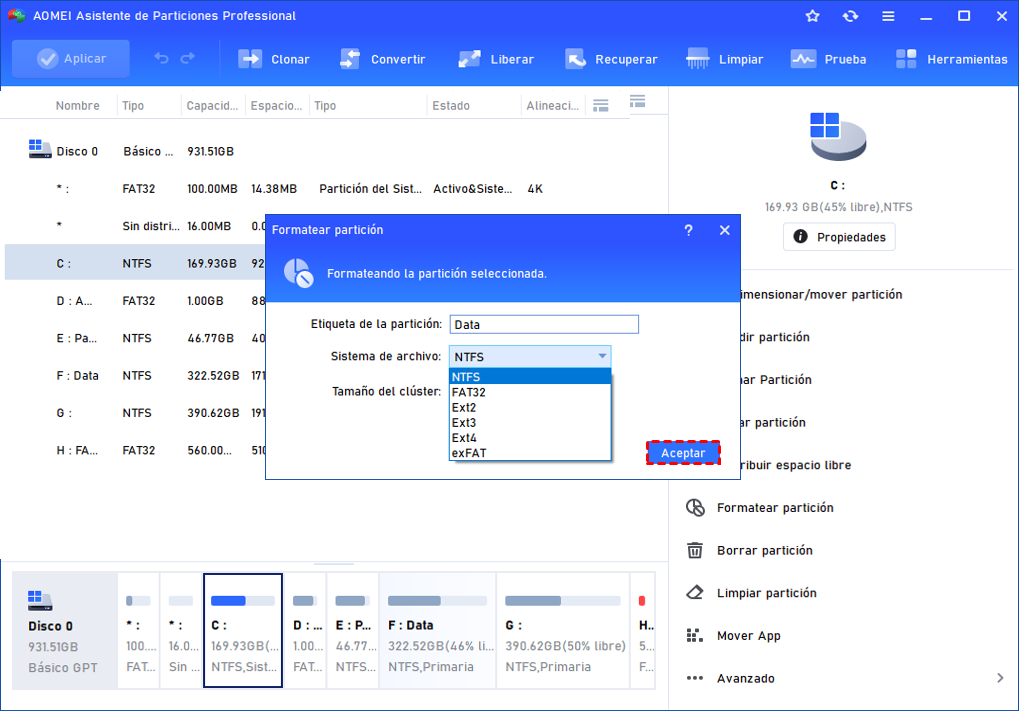The image size is (1020, 712).
Task: Open the Herramientas panel
Action: pyautogui.click(x=951, y=59)
